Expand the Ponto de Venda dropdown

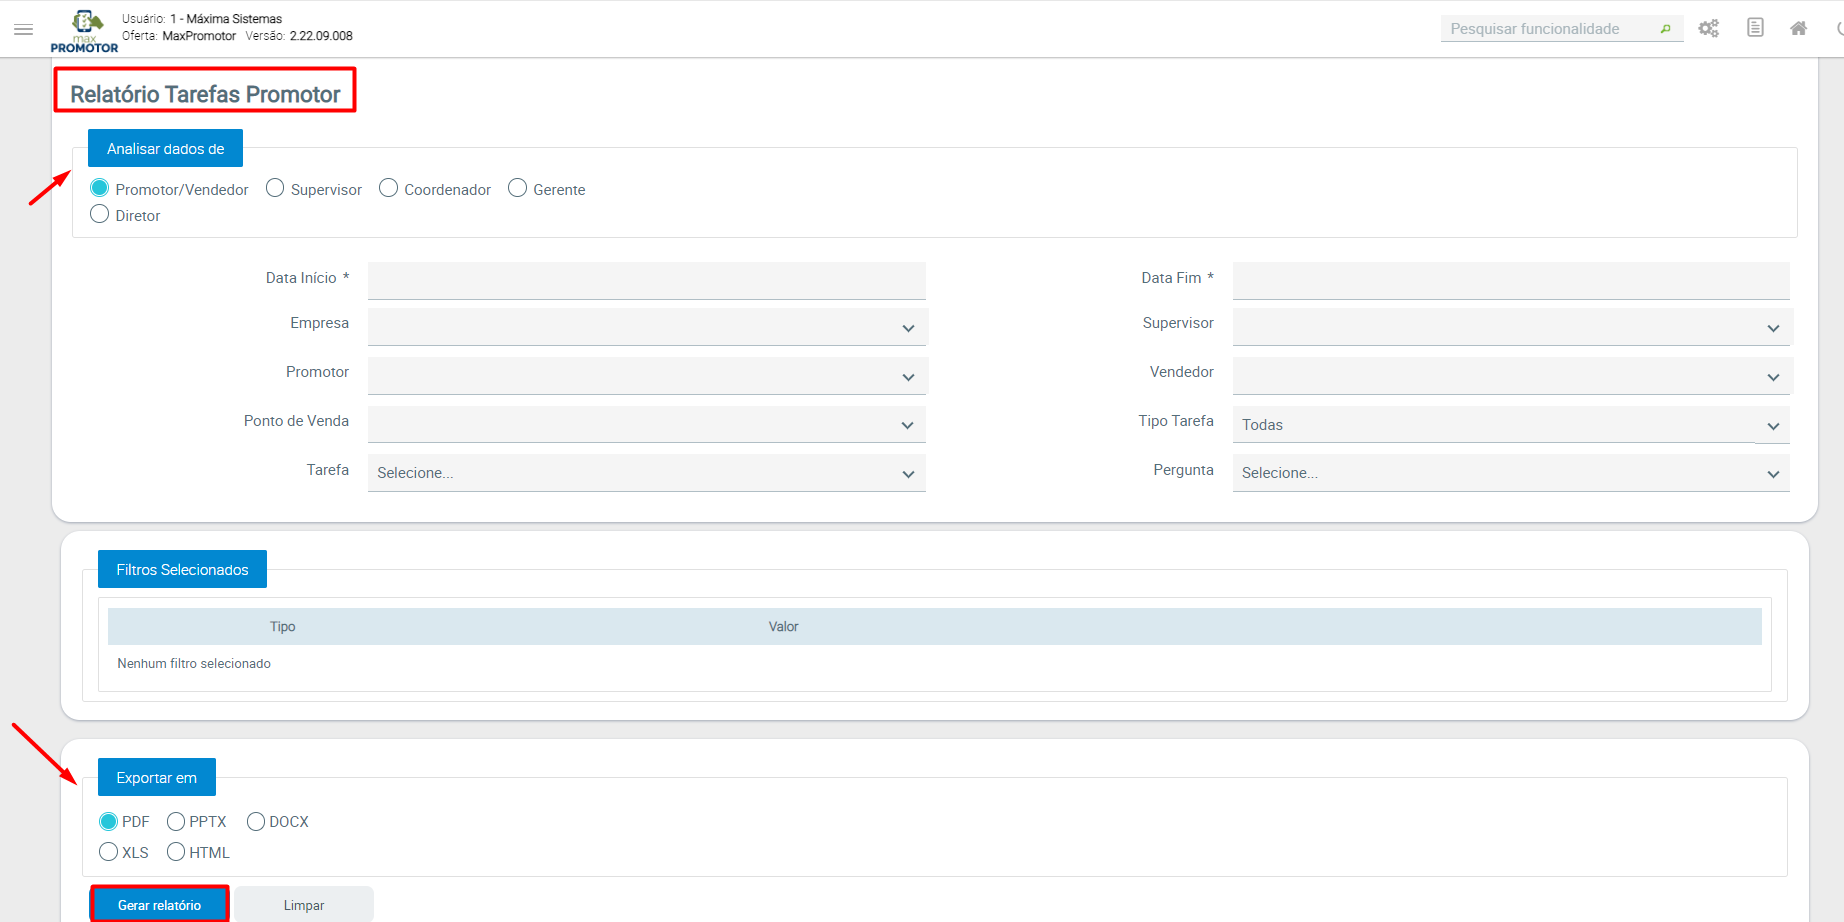pos(647,424)
